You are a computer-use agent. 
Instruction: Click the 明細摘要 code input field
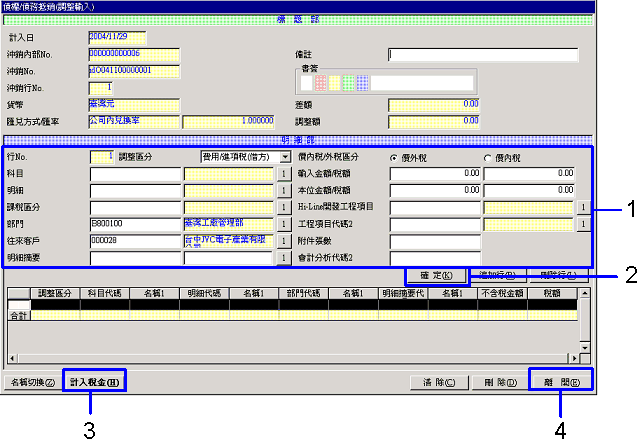point(135,258)
